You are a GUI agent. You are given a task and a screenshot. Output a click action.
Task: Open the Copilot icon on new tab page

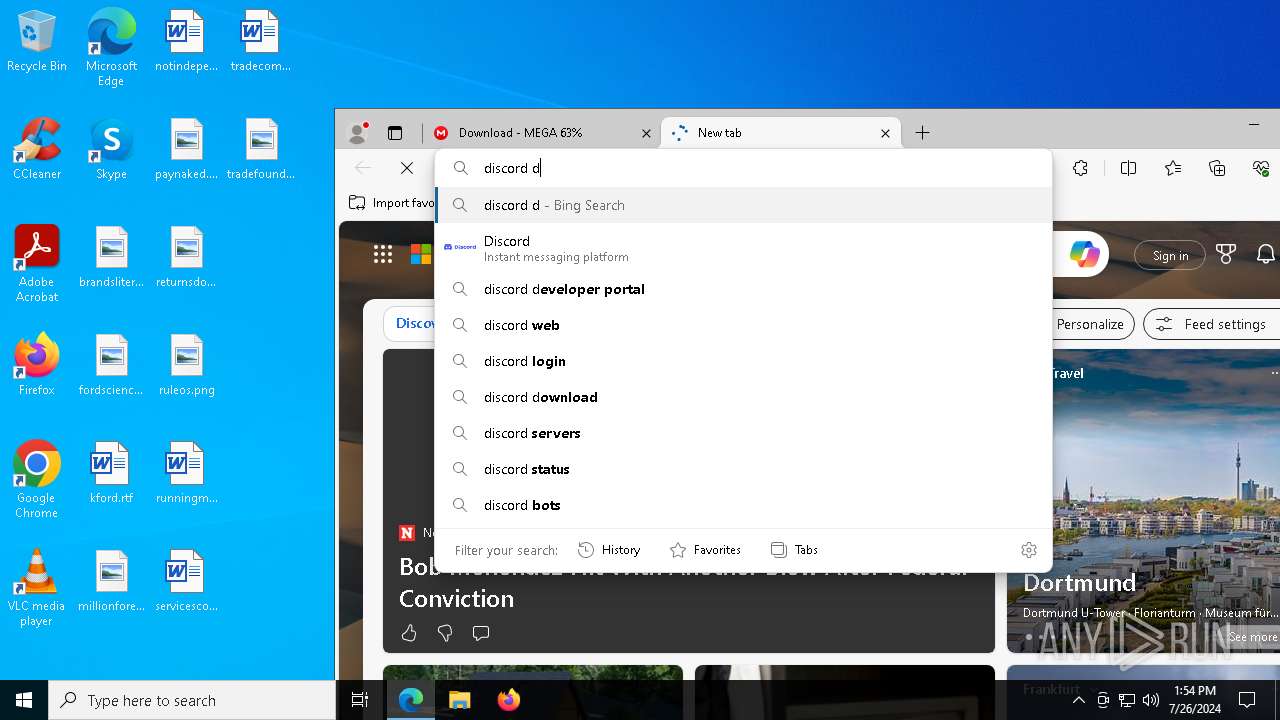[1085, 255]
